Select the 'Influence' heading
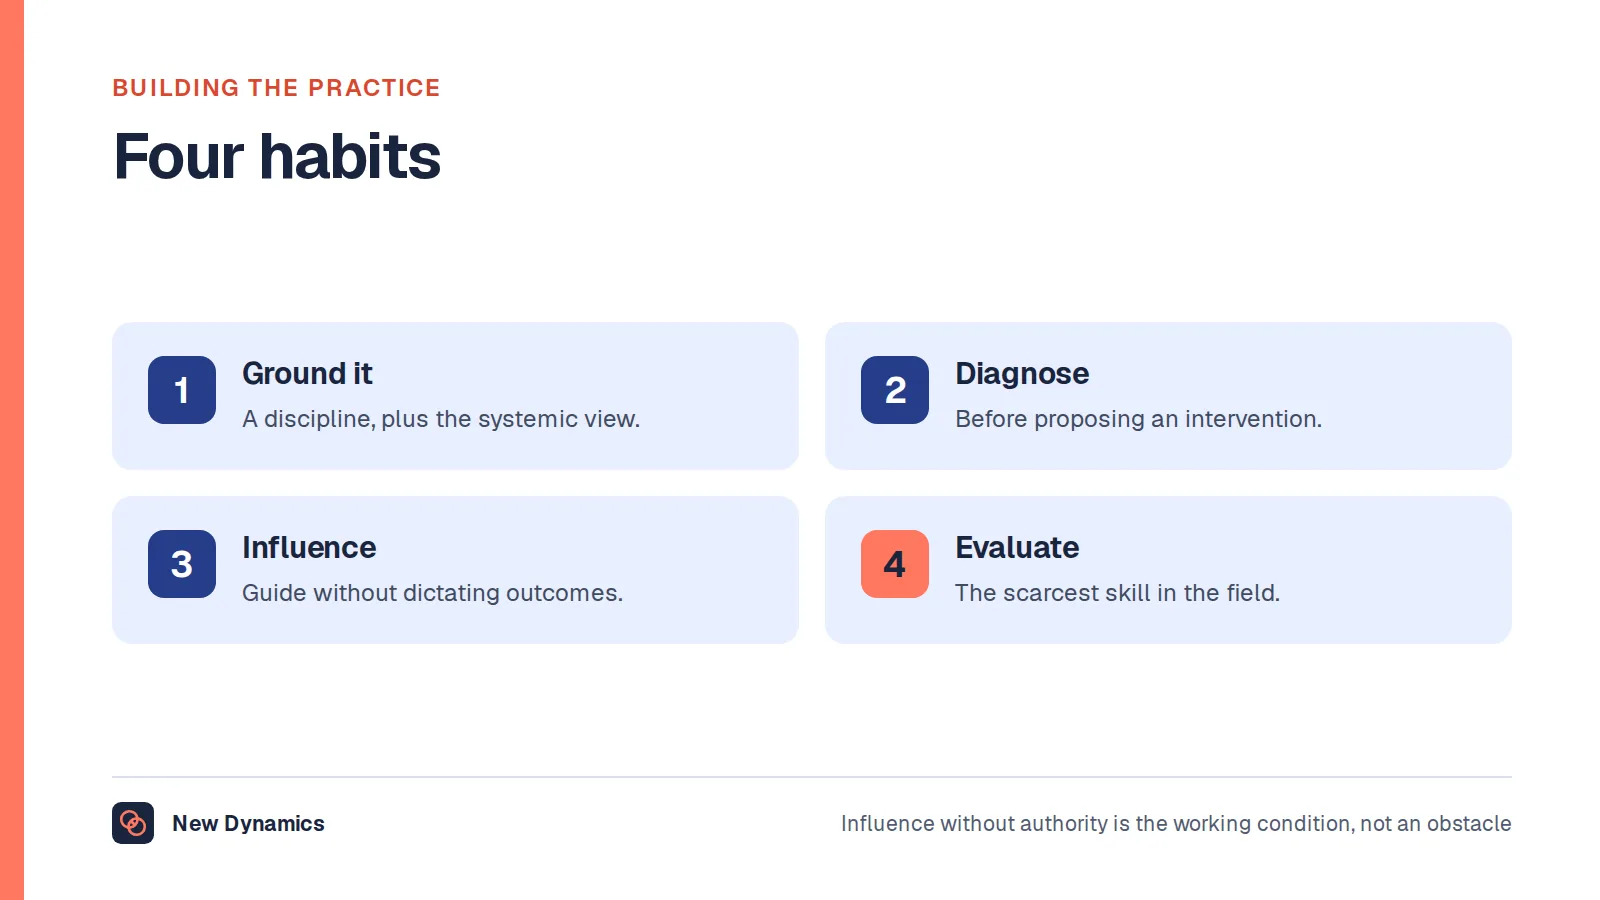Screen dimensions: 1600x900 tap(309, 548)
